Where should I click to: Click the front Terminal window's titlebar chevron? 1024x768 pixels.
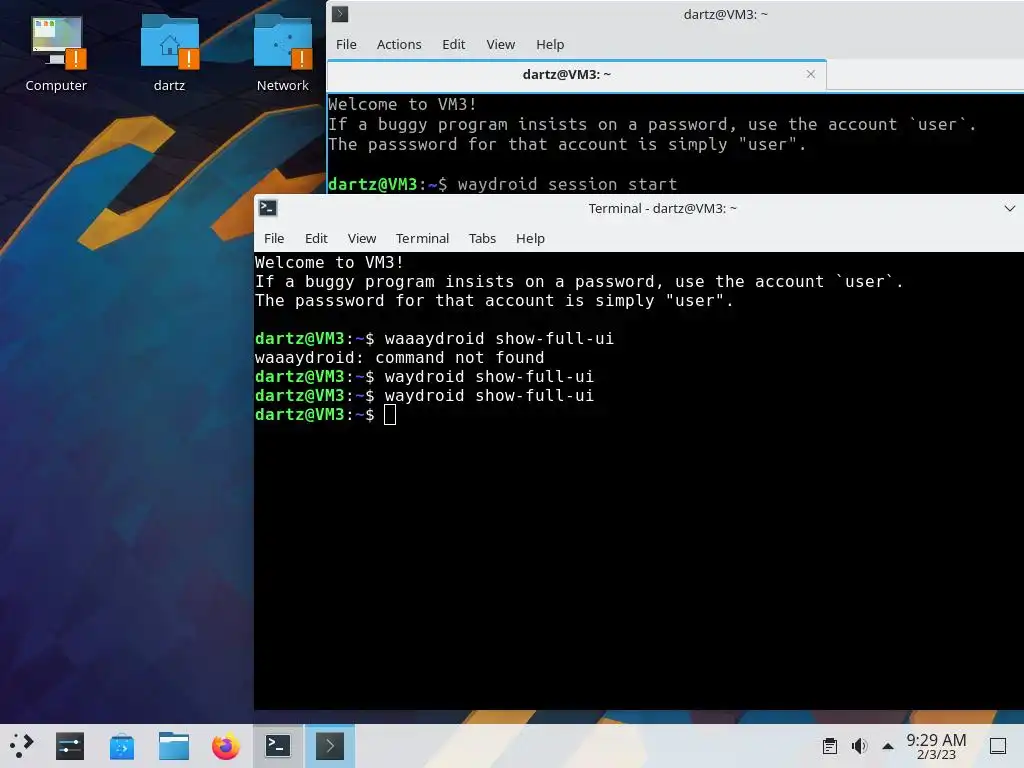[x=1010, y=208]
